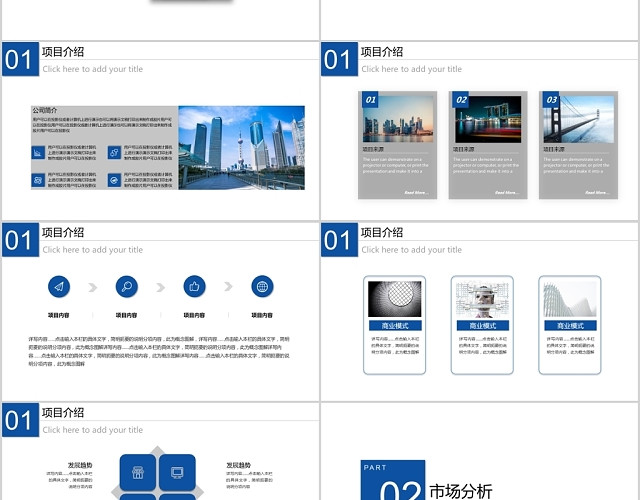
Task: Click subtitle placeholder on skyscraper photo slide
Action: [x=93, y=69]
